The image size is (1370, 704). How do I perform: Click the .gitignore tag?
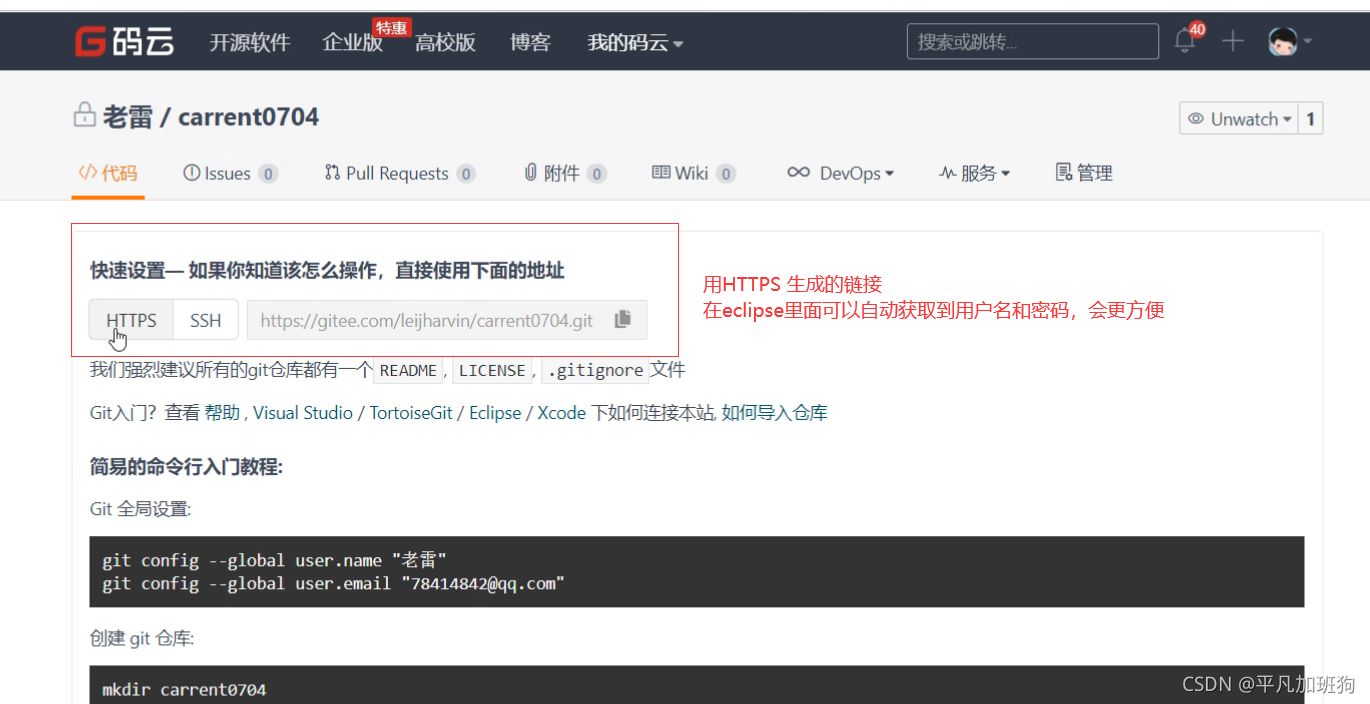[x=595, y=371]
